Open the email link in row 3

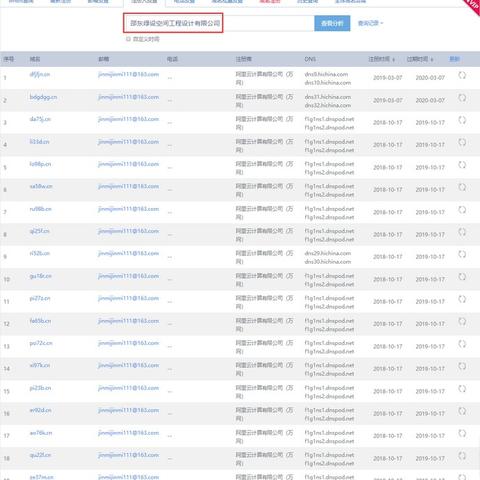128,119
